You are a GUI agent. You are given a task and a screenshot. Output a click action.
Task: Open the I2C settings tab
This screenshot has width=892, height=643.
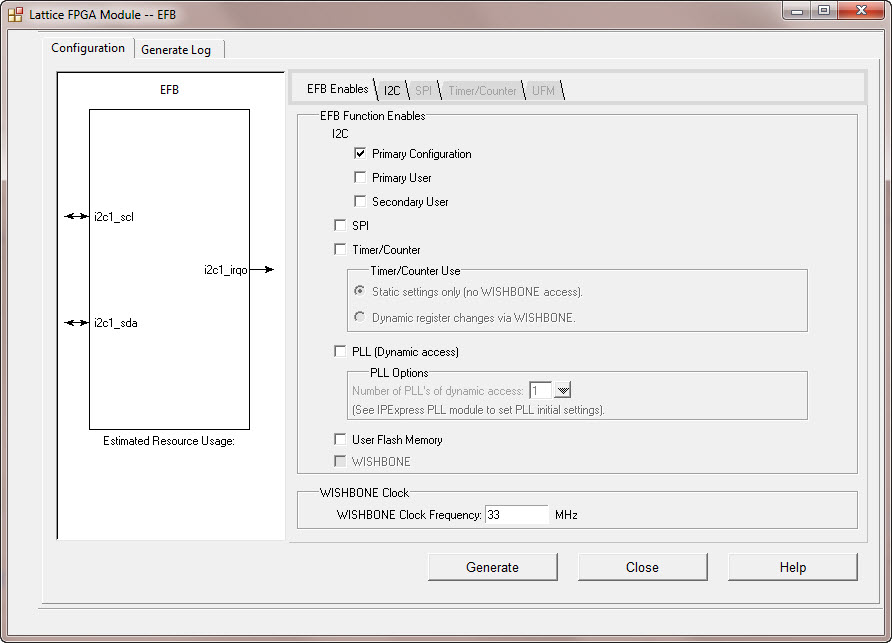(x=392, y=90)
